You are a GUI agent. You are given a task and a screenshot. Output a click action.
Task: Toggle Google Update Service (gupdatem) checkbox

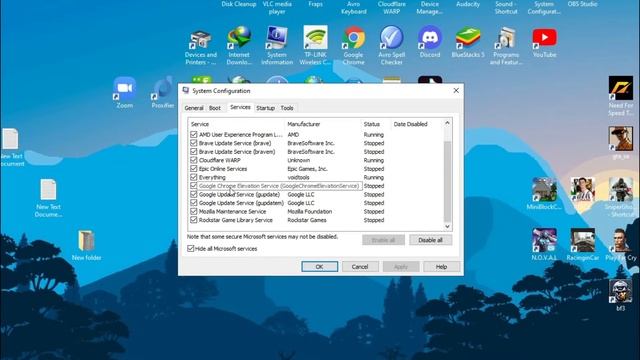[x=193, y=203]
